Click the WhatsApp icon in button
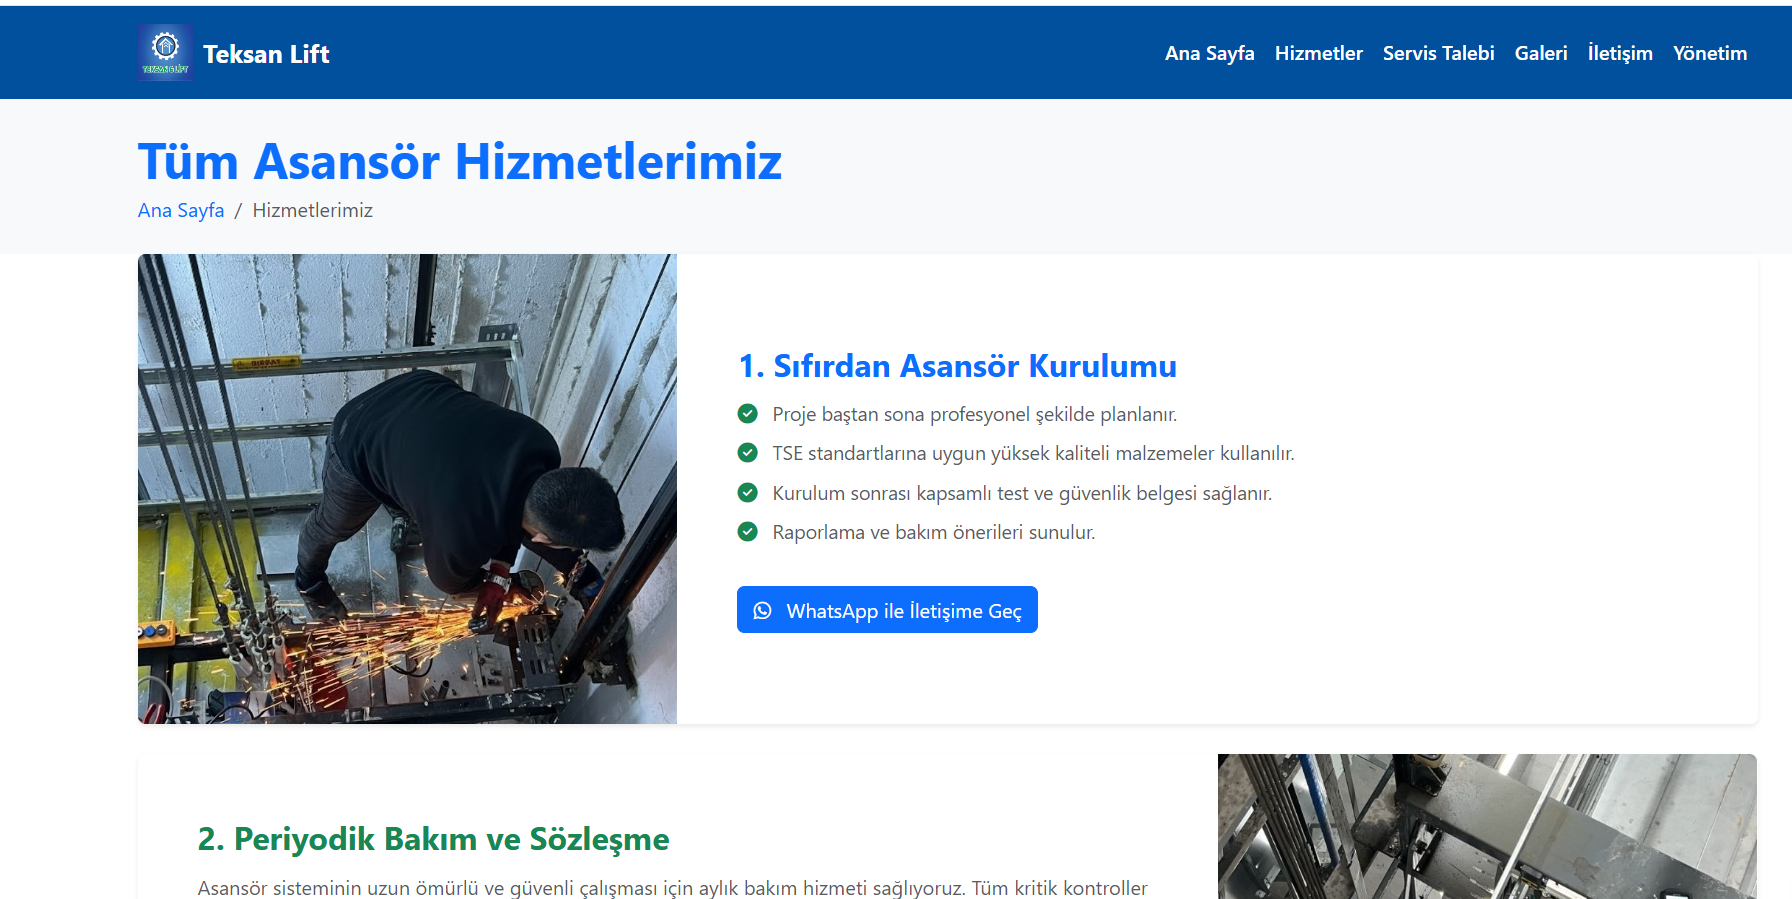The width and height of the screenshot is (1792, 899). [x=762, y=610]
